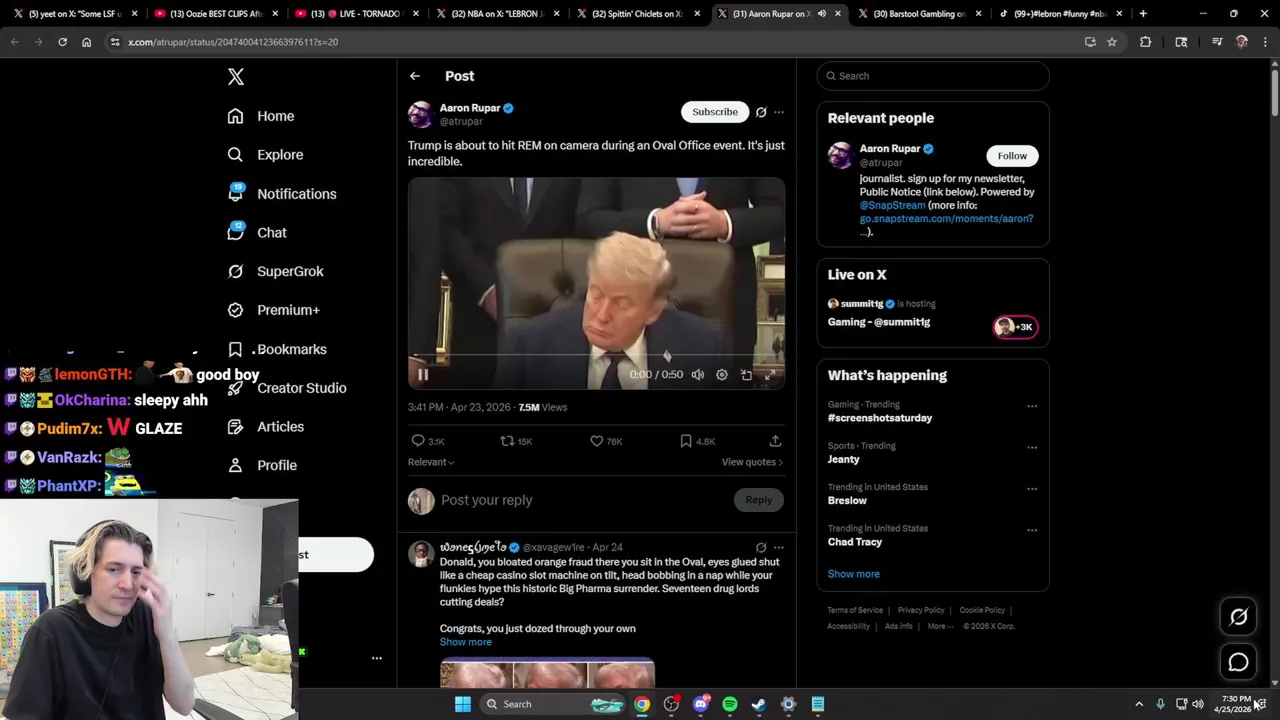Open Articles in the sidebar
Viewport: 1280px width, 720px height.
[265, 427]
